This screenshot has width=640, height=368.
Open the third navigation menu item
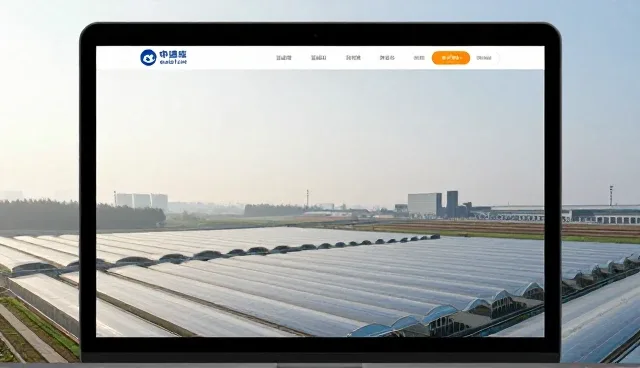pyautogui.click(x=353, y=58)
